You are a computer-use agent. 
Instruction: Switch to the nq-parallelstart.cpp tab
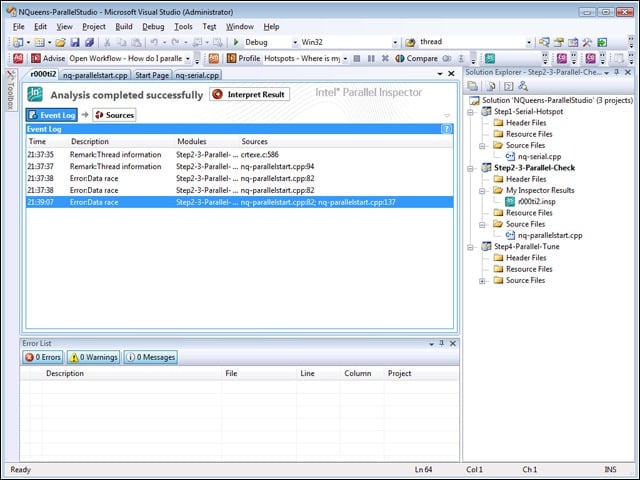coord(95,75)
